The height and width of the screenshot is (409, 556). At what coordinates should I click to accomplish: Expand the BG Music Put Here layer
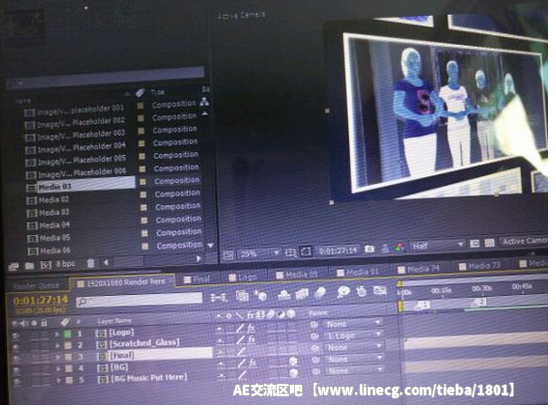[58, 380]
